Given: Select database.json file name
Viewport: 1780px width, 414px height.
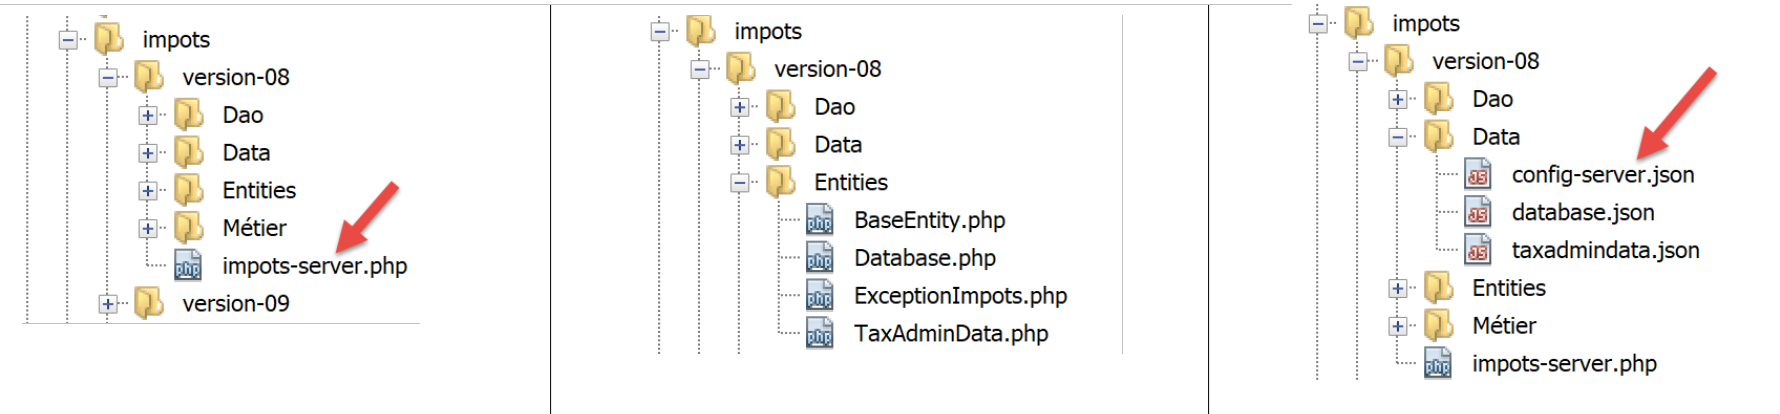Looking at the screenshot, I should (x=1582, y=213).
